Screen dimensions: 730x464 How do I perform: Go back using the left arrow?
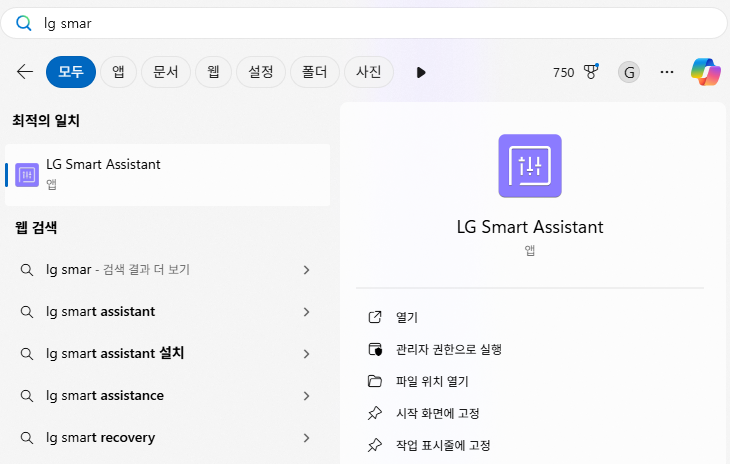pyautogui.click(x=25, y=72)
